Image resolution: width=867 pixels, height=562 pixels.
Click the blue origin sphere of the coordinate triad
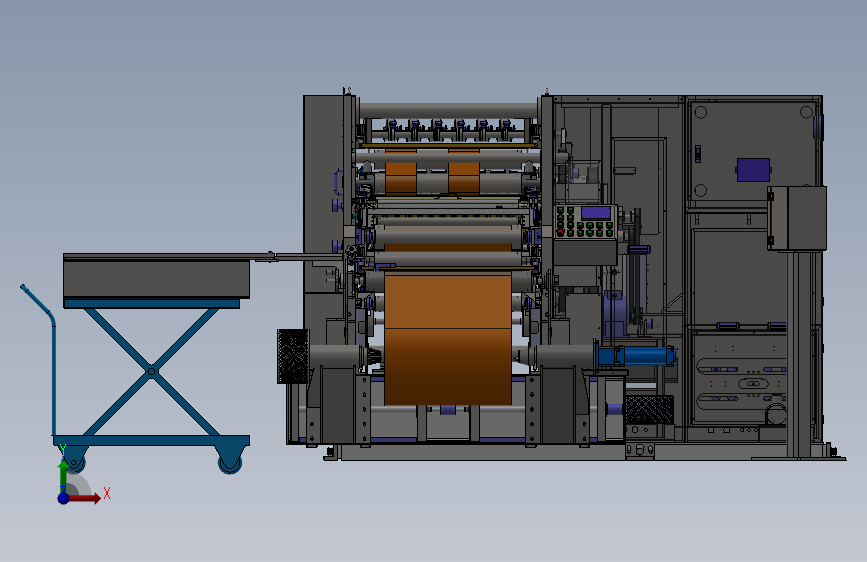pos(64,498)
